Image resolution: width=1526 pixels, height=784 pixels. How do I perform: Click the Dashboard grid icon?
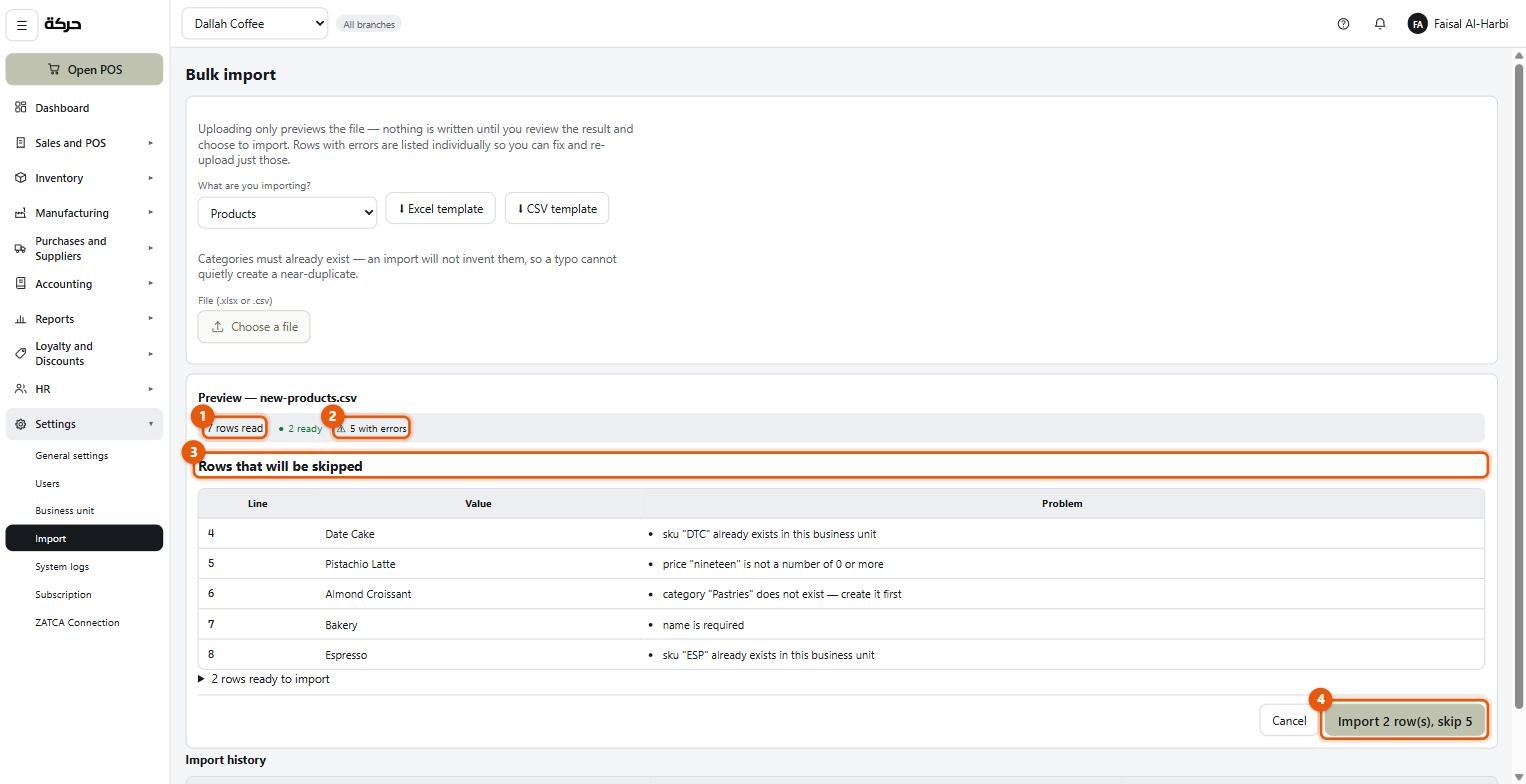pyautogui.click(x=20, y=108)
